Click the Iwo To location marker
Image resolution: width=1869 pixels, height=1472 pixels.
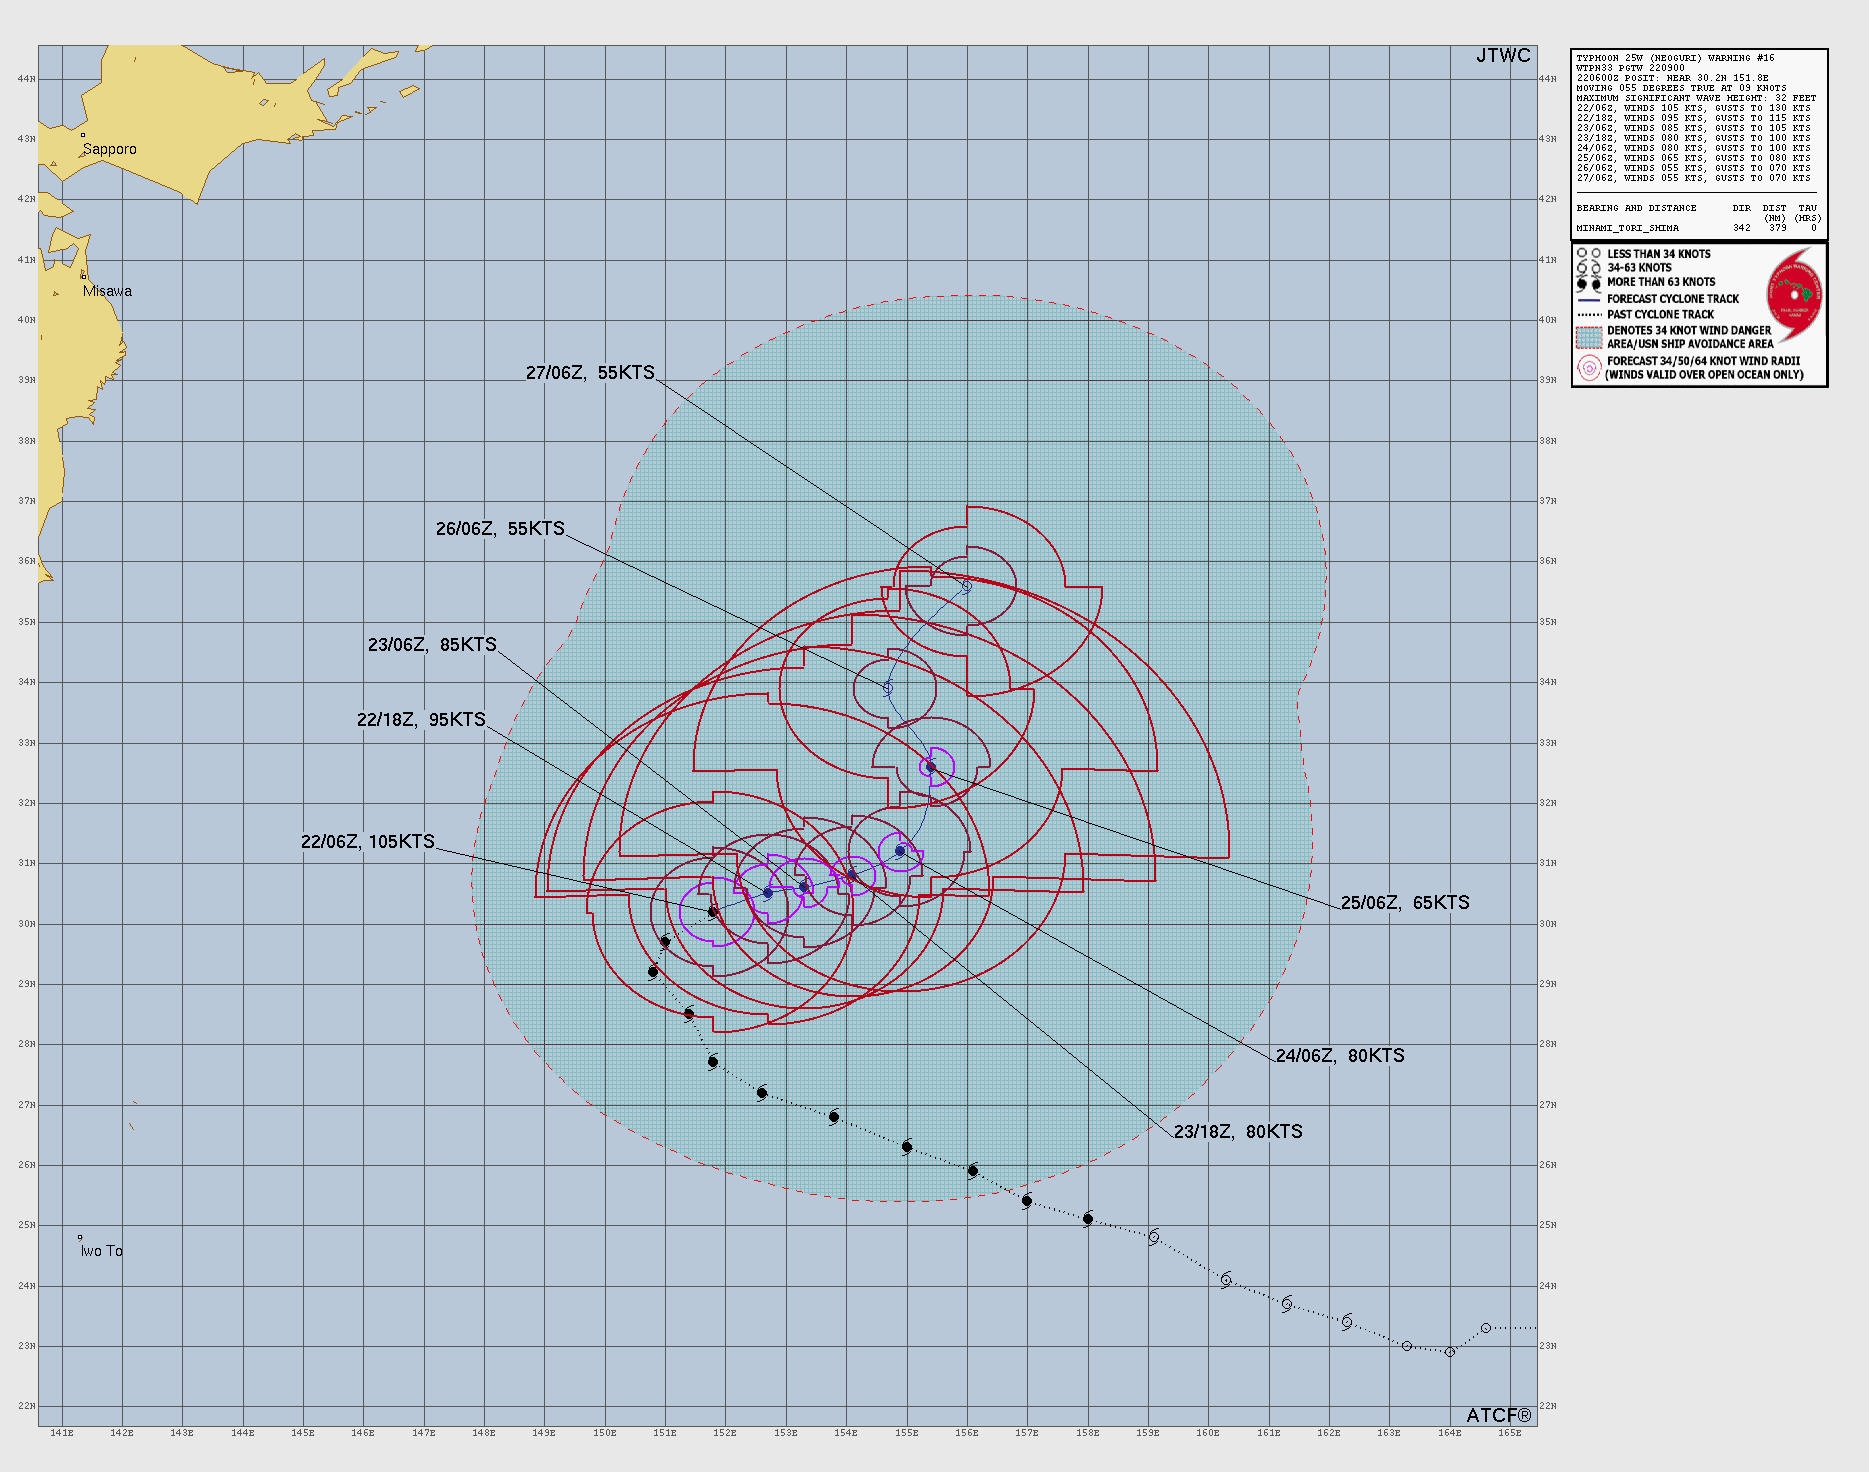tap(81, 1238)
